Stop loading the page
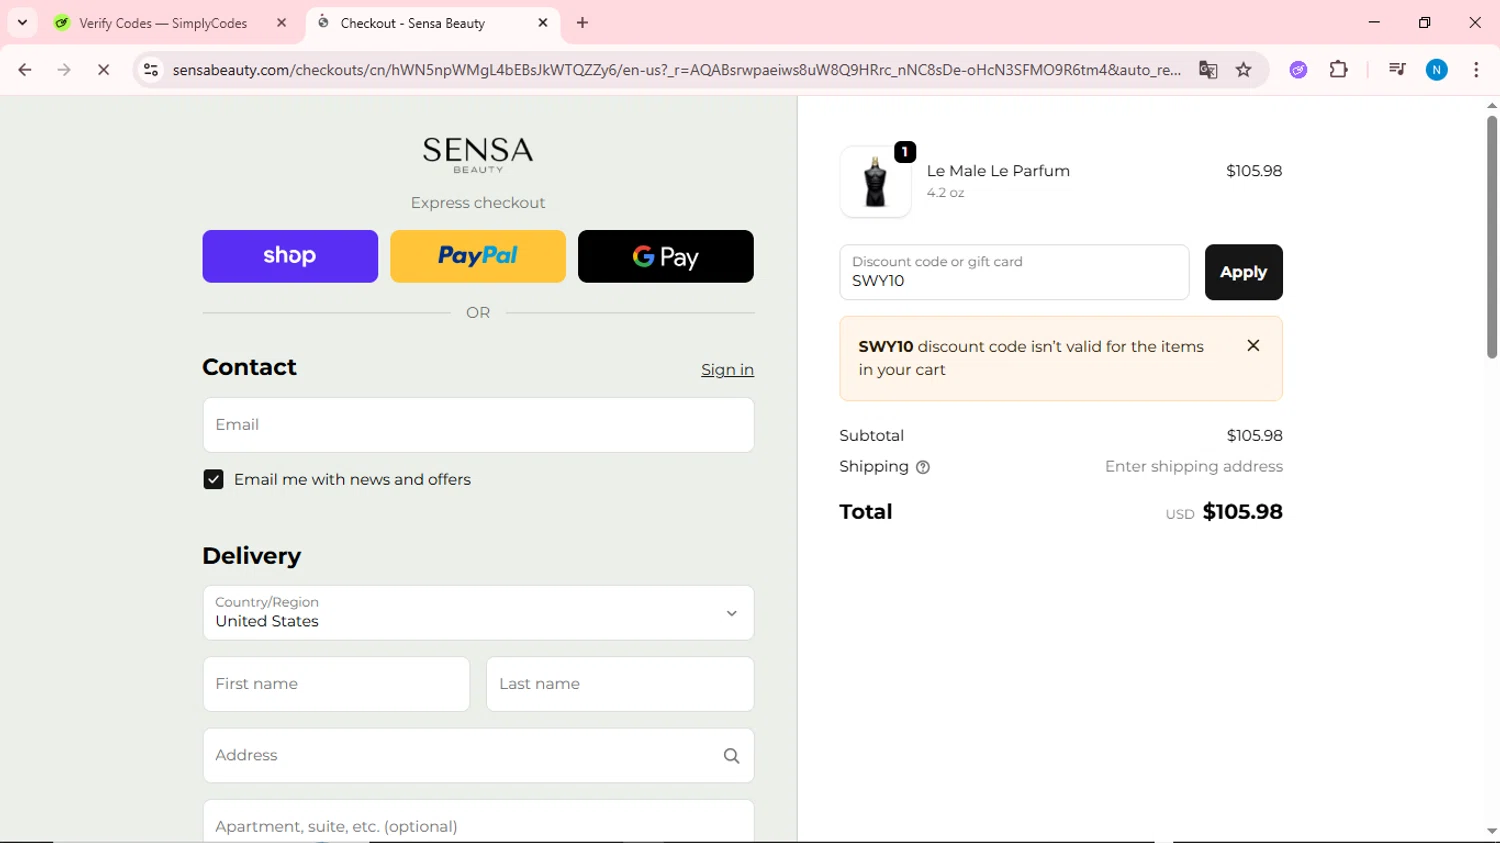 coord(103,70)
